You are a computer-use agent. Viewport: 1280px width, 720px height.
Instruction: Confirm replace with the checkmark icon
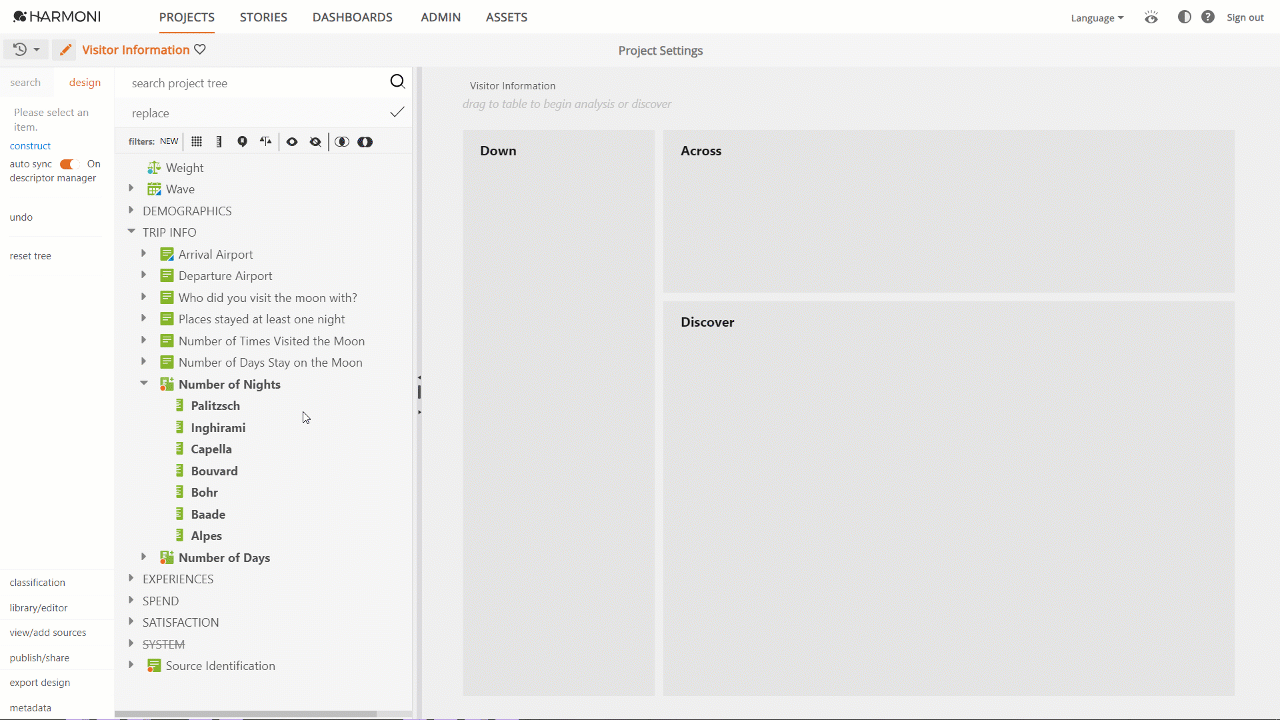click(x=397, y=112)
